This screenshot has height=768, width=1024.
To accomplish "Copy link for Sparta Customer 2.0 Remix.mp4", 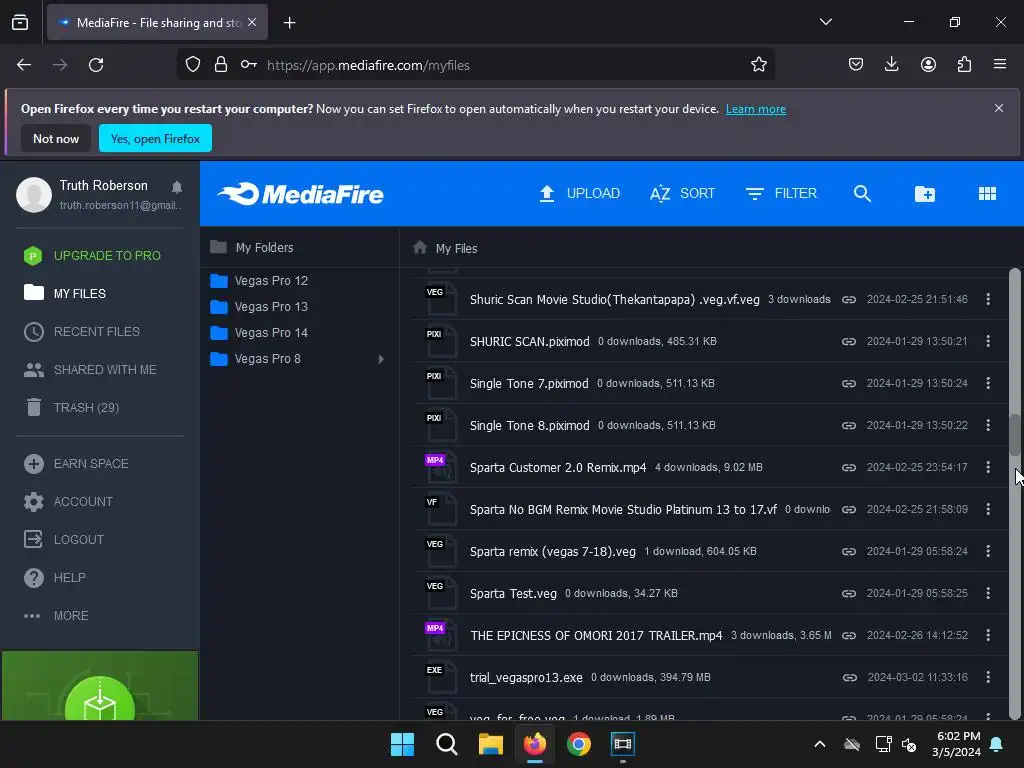I will [848, 468].
